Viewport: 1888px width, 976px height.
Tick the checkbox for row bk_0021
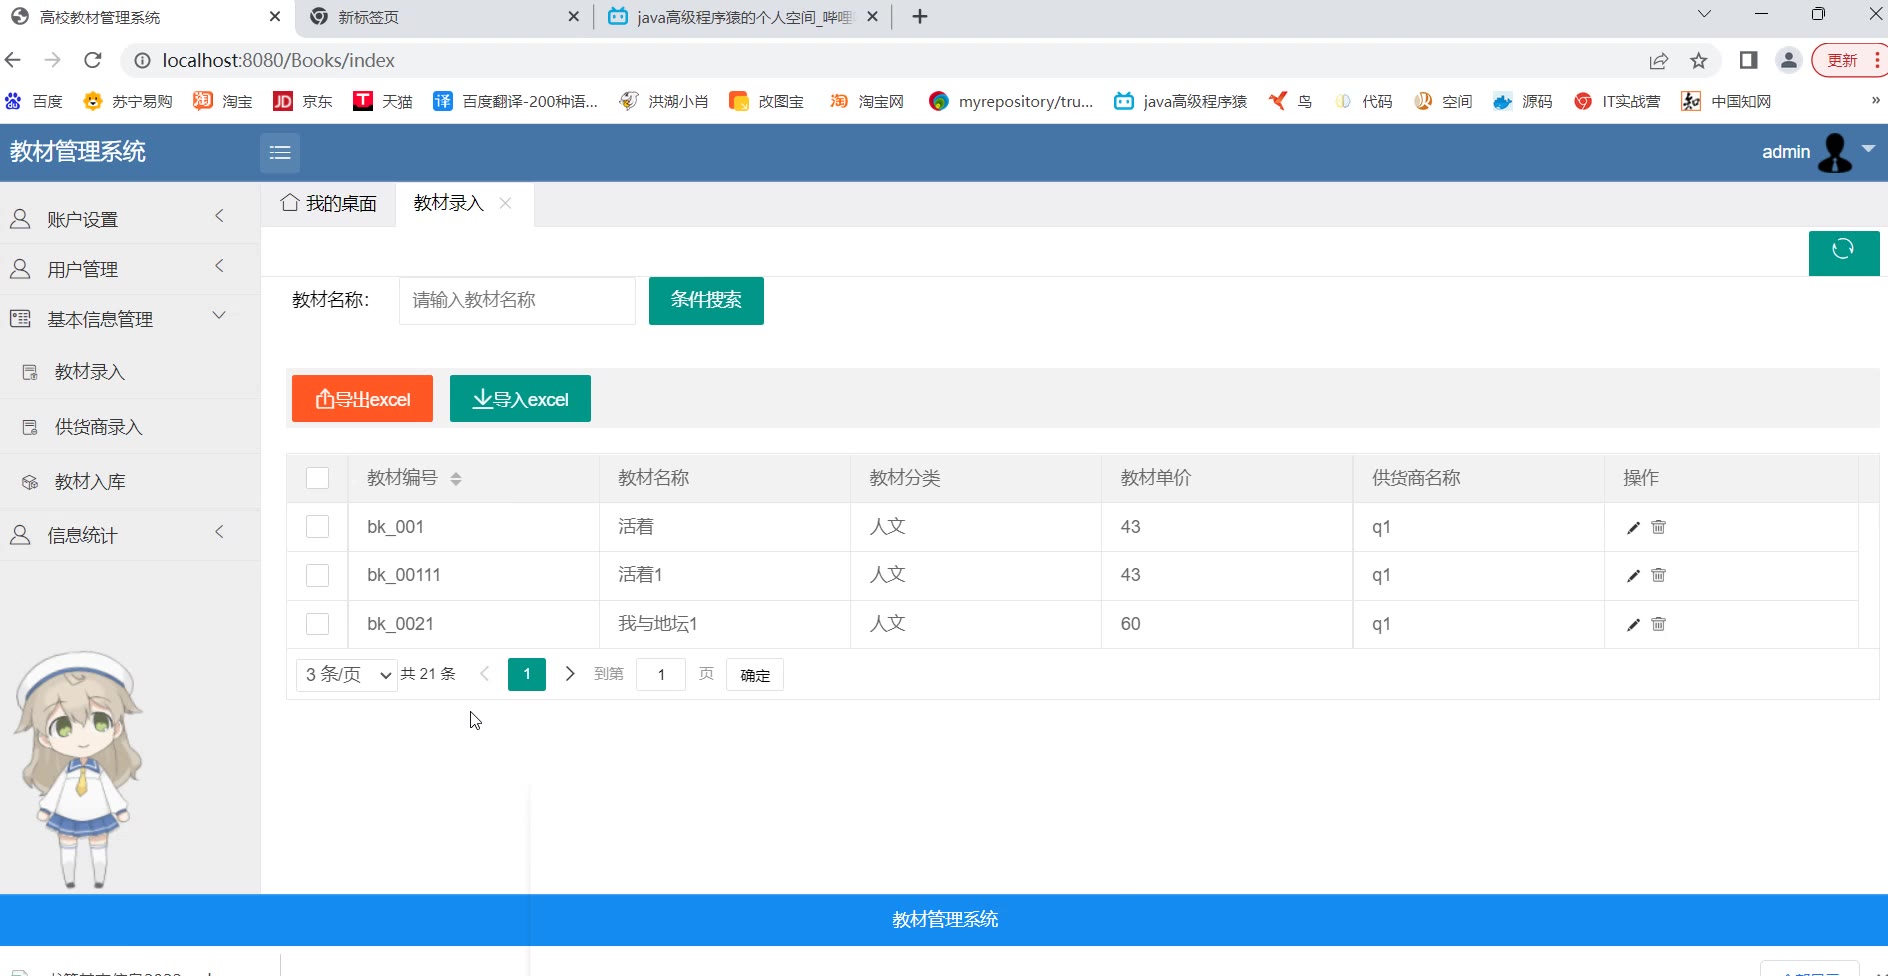[317, 624]
